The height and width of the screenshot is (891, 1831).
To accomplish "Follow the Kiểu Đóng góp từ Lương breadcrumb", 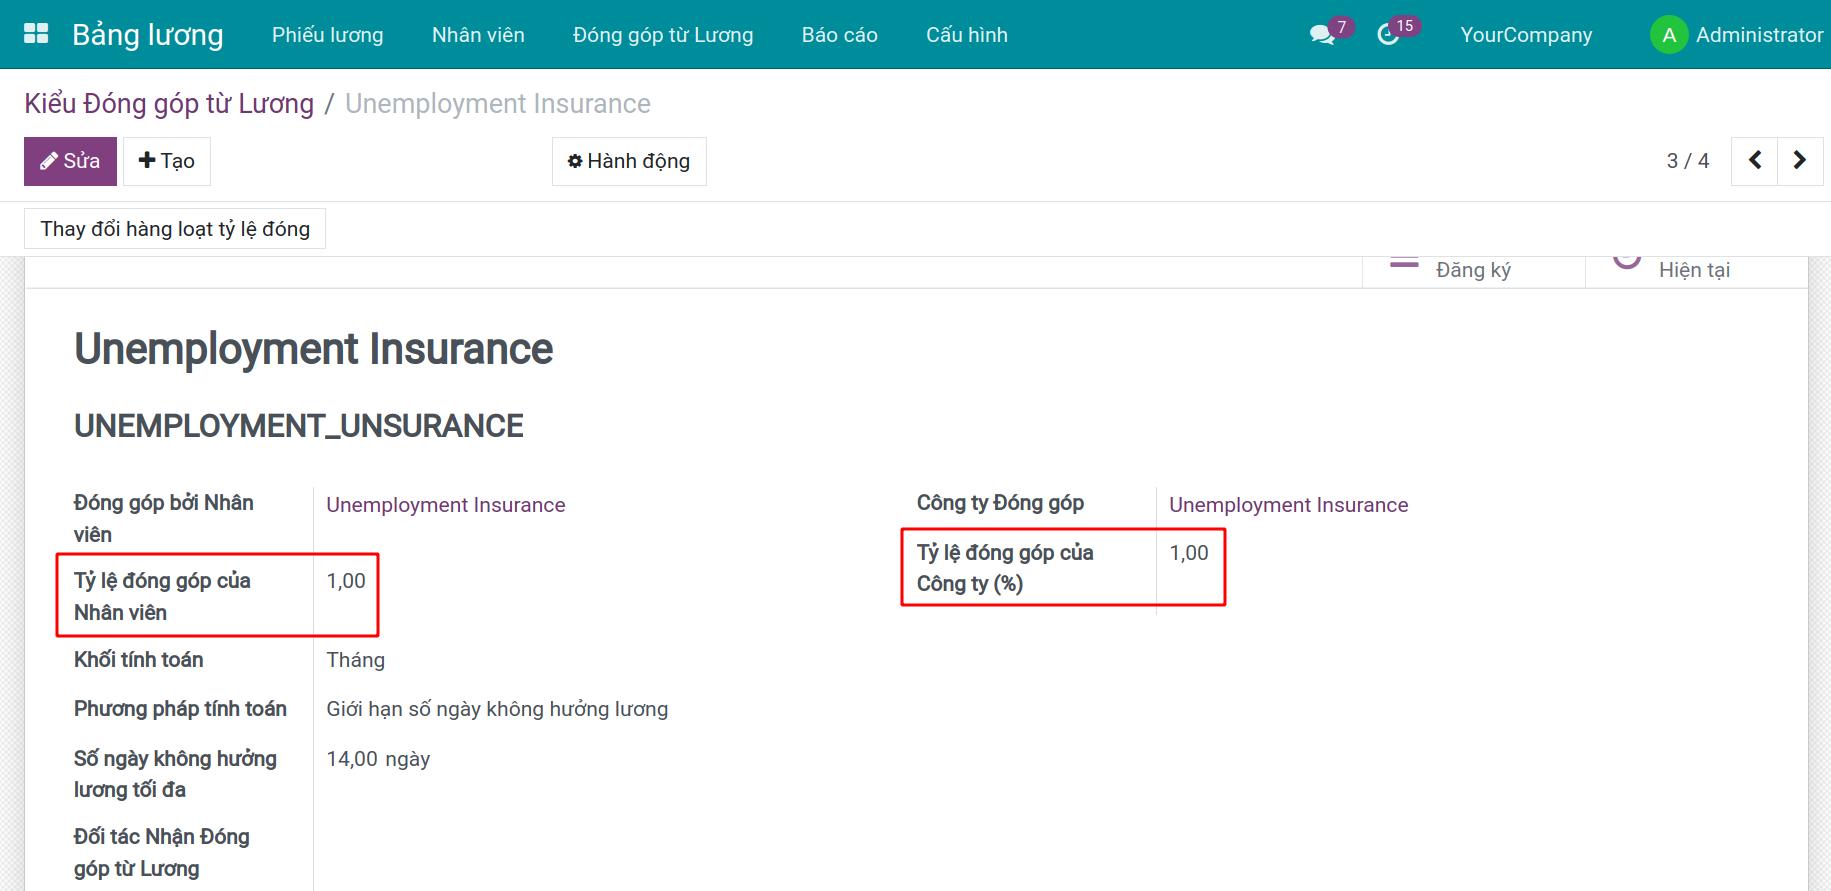I will 169,104.
